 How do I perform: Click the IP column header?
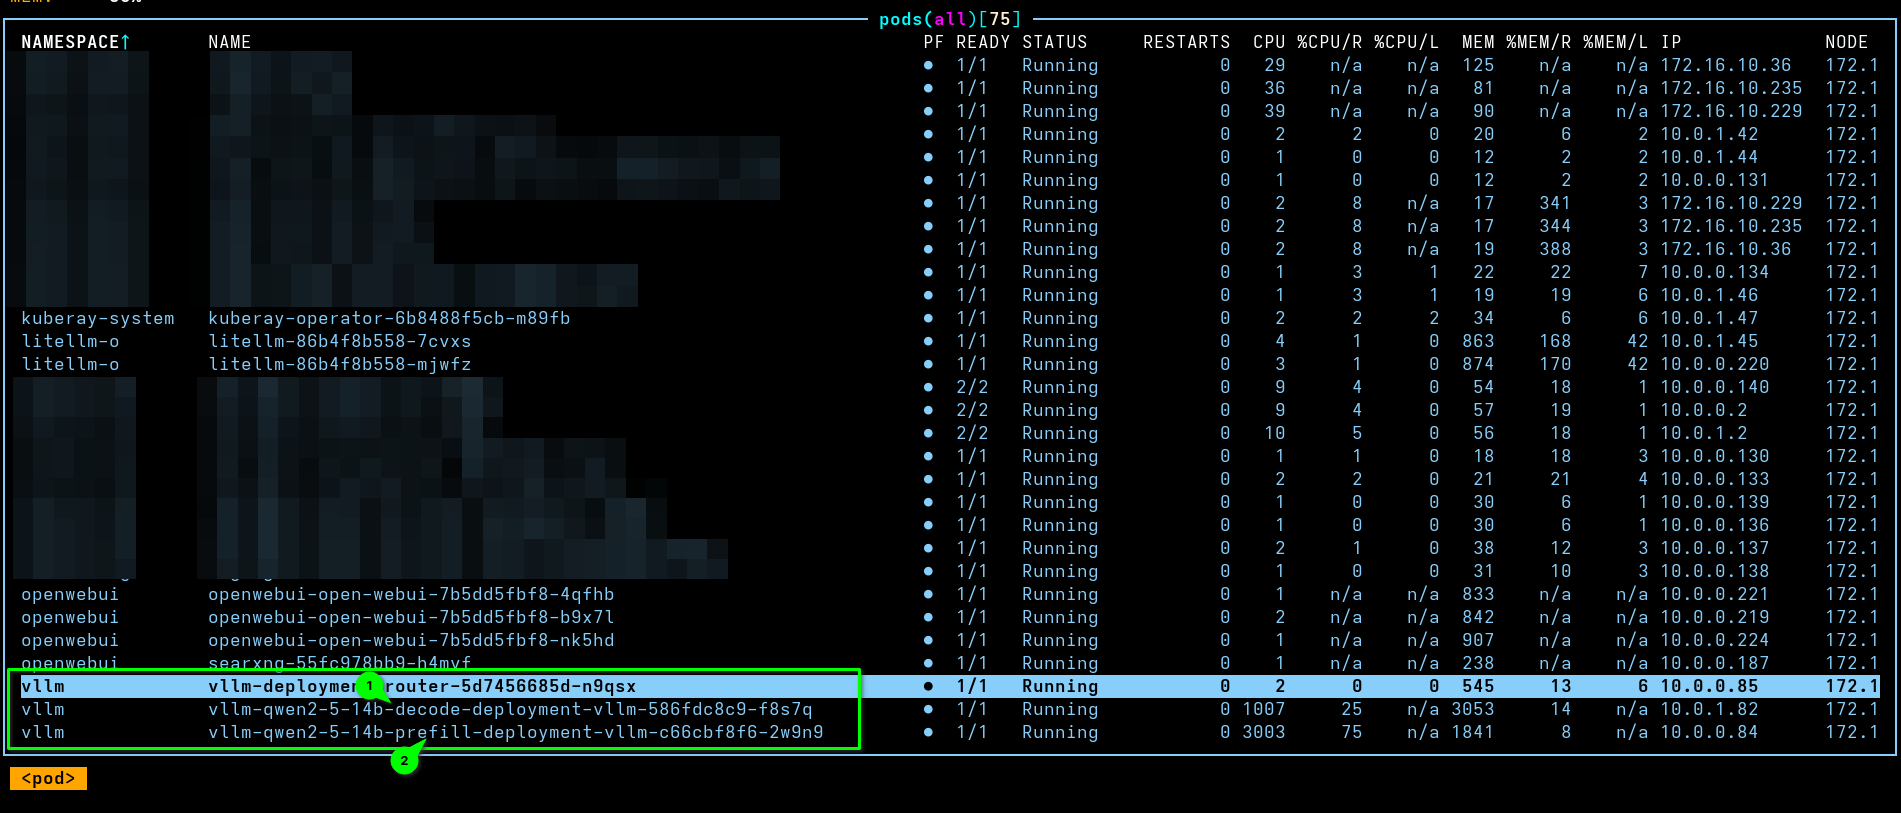(x=1671, y=42)
